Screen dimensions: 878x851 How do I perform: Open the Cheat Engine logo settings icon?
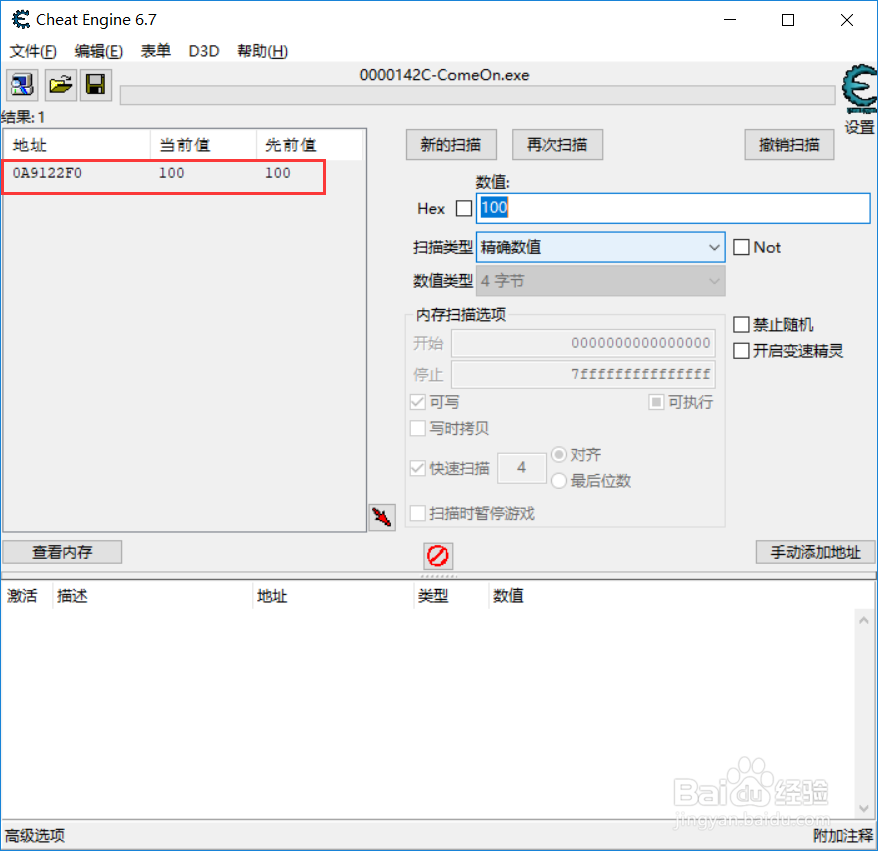point(860,88)
